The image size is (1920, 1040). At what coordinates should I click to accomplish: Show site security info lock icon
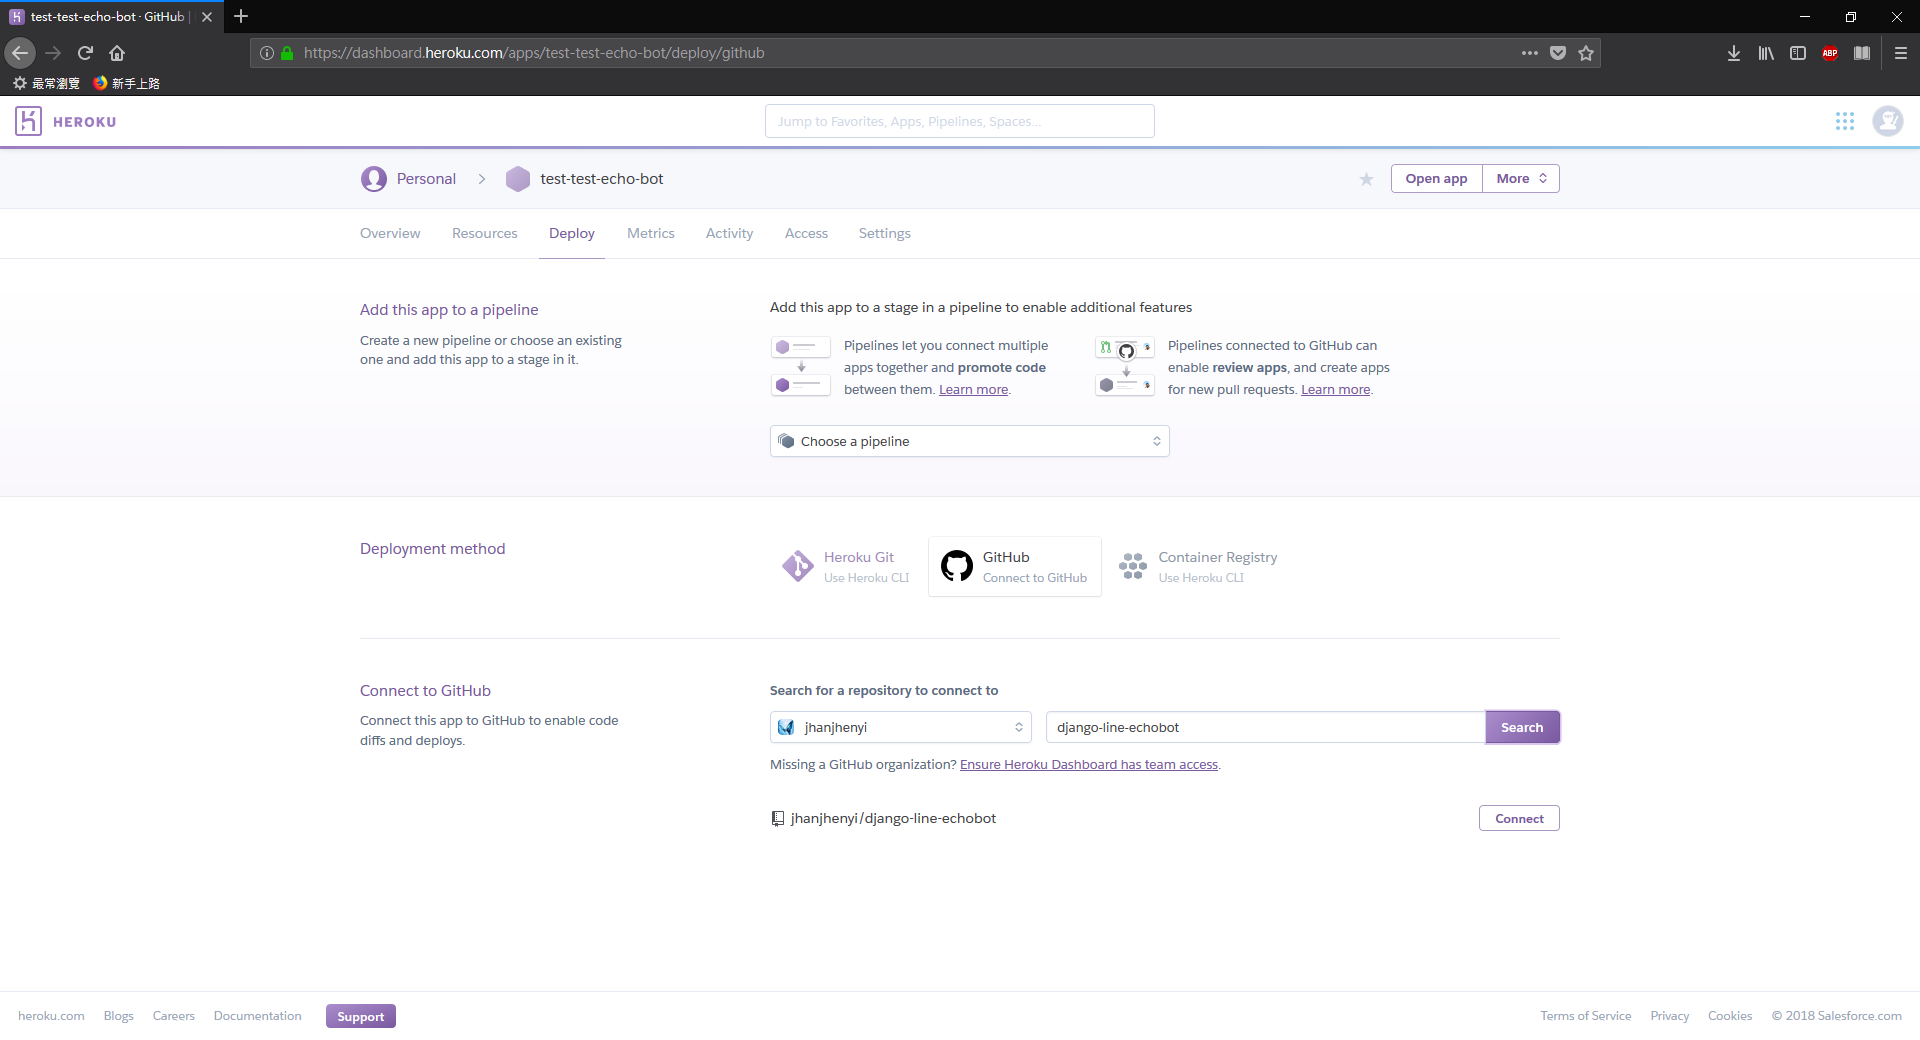tap(287, 53)
